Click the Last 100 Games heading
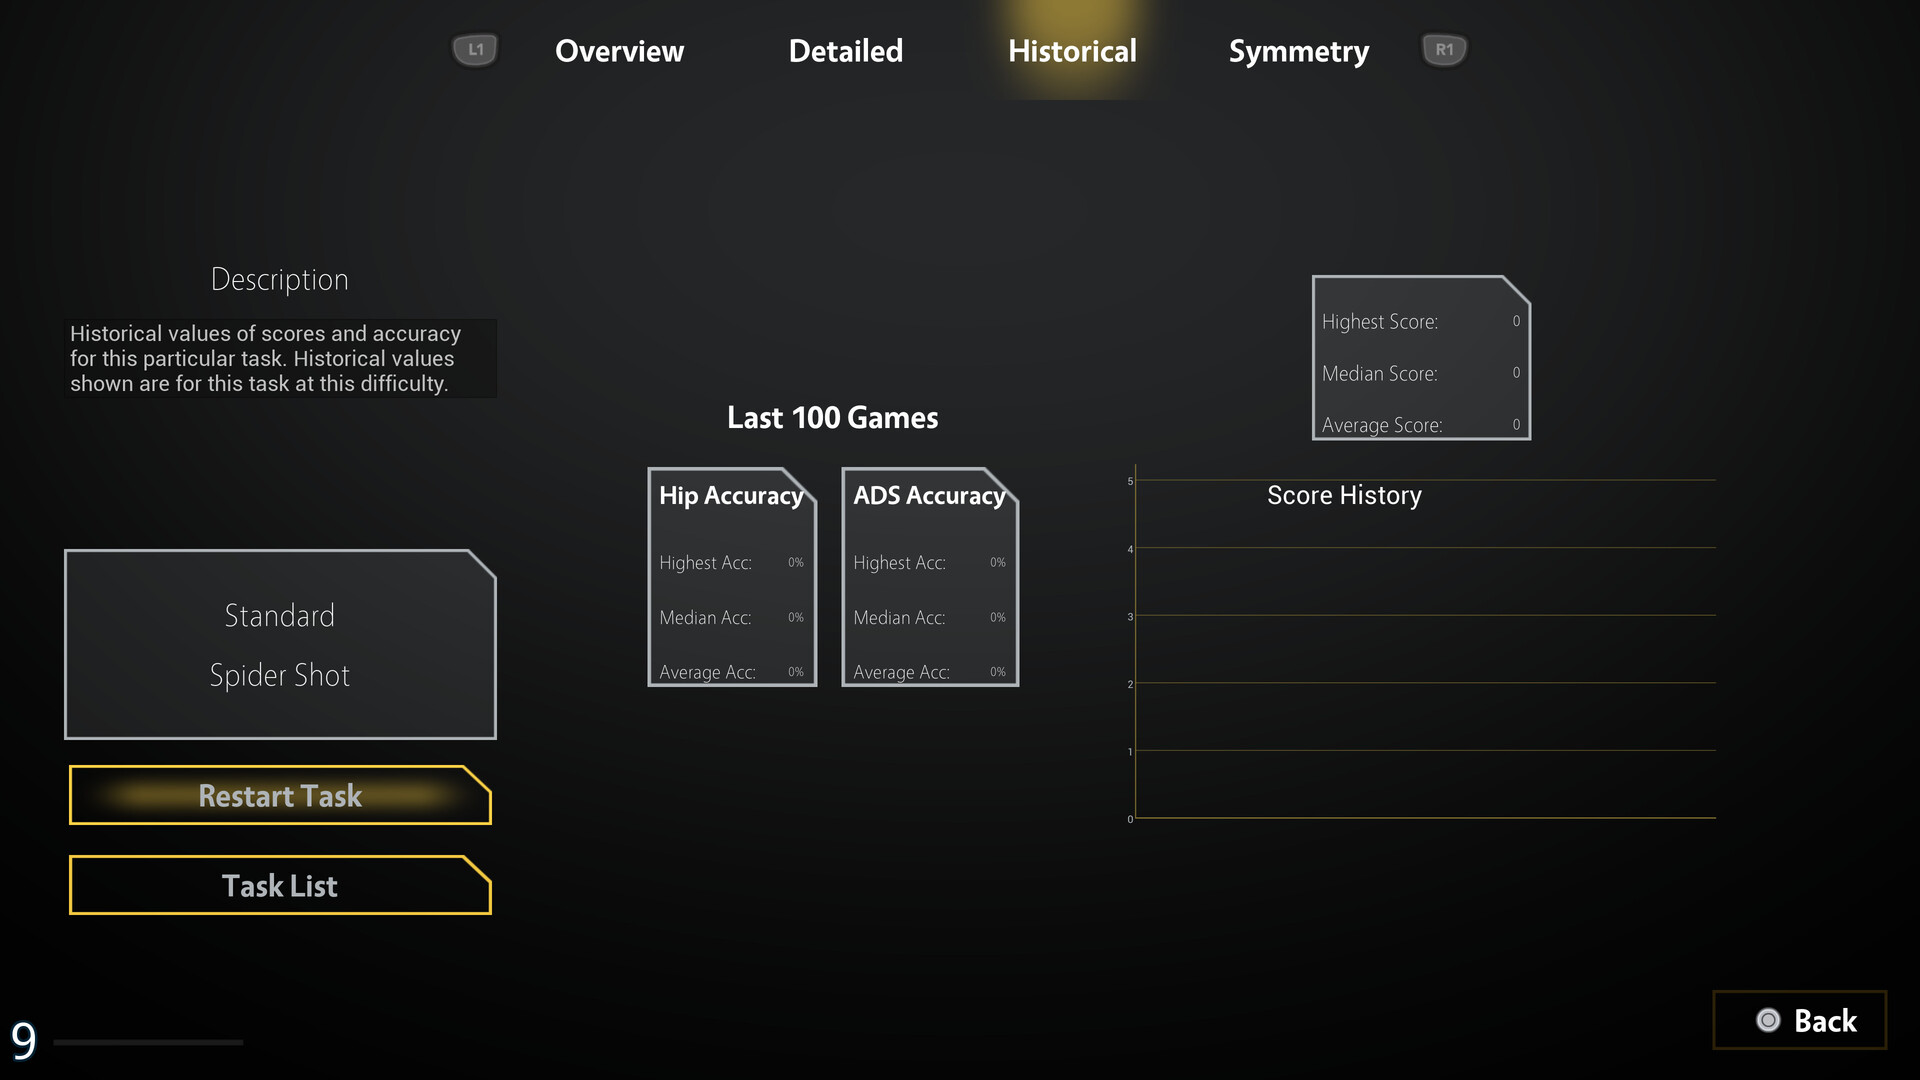The image size is (1920, 1080). click(x=832, y=418)
